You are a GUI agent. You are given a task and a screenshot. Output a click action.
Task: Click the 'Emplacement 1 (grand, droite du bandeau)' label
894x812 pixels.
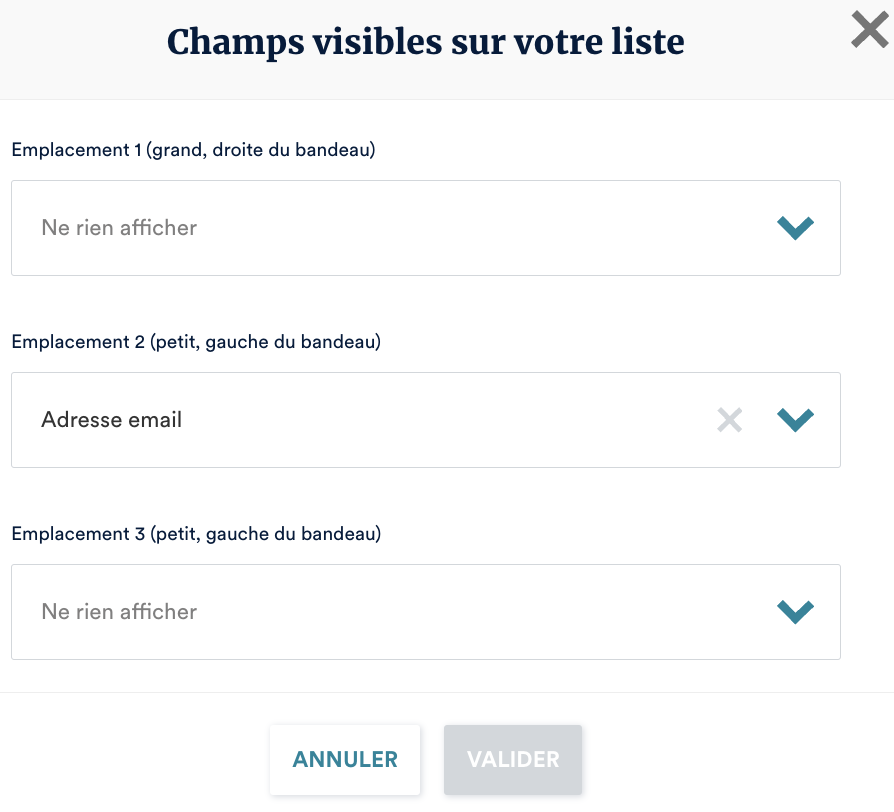click(193, 150)
